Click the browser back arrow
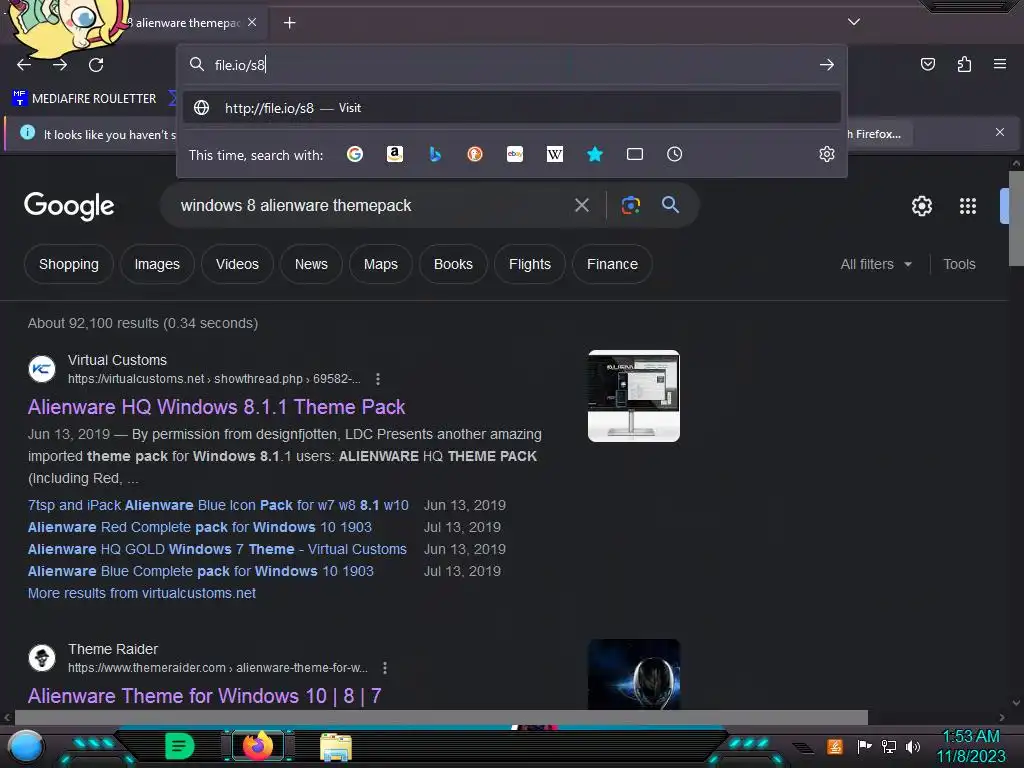 tap(24, 65)
